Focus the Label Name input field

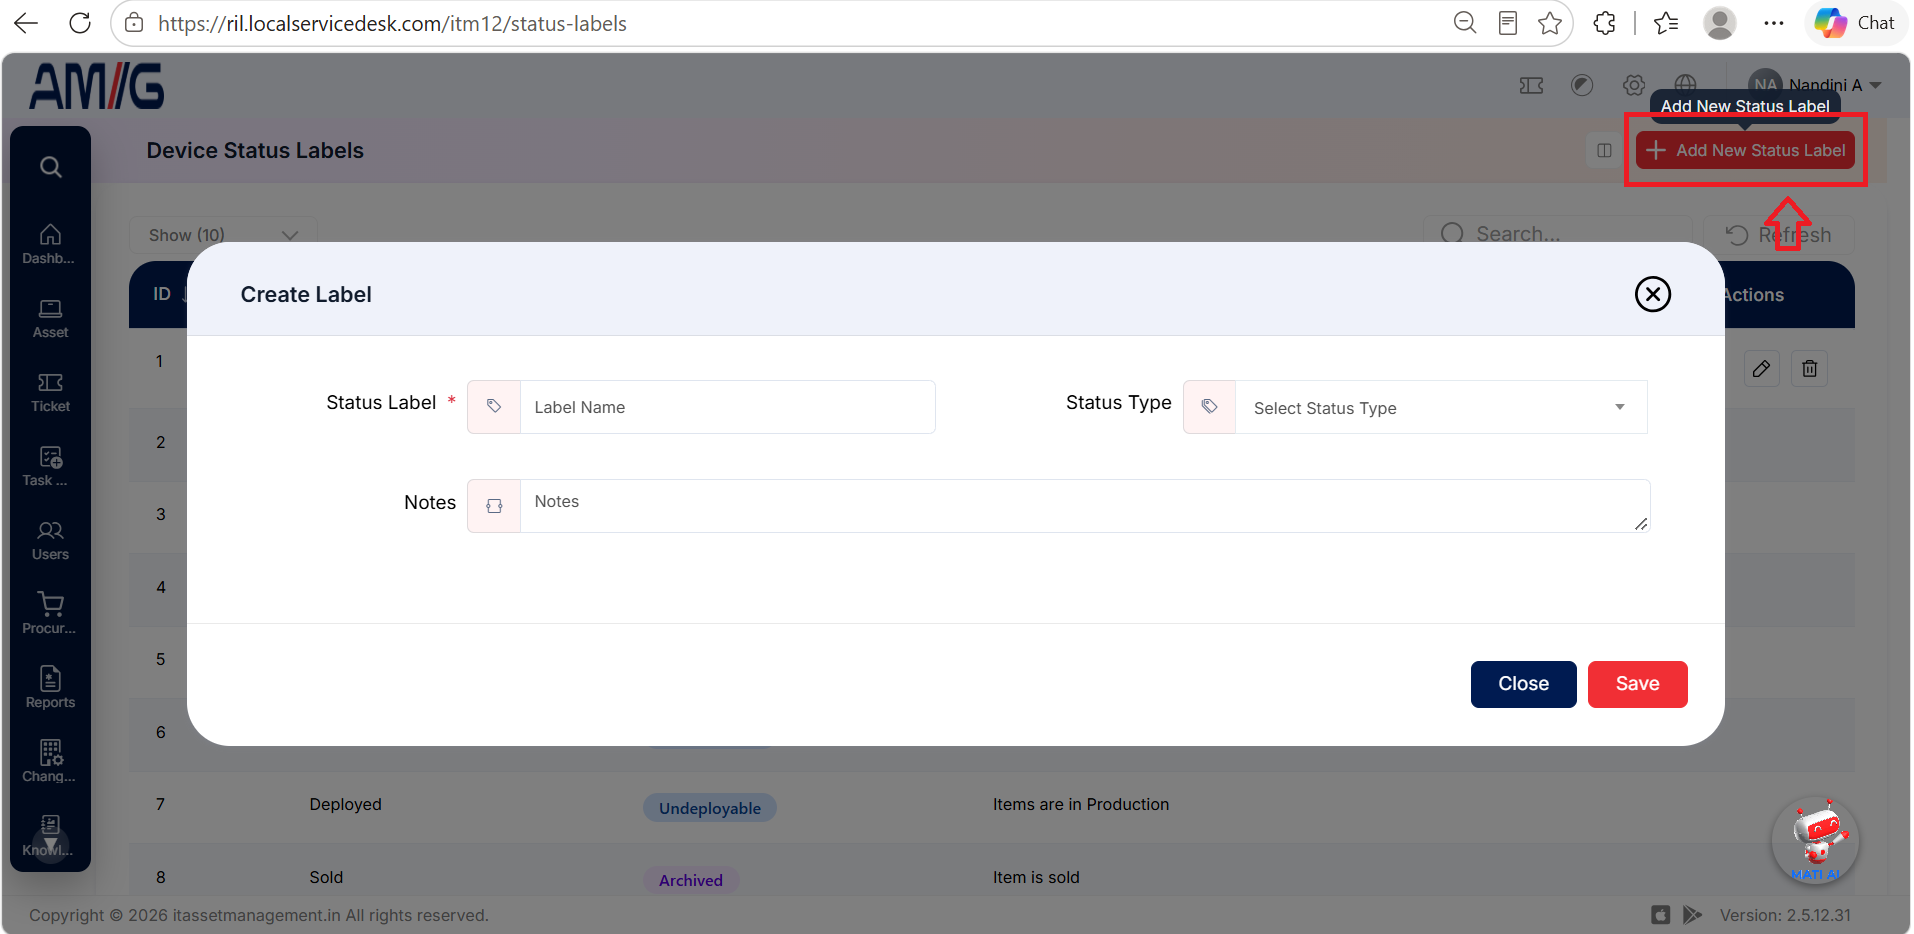tap(727, 407)
